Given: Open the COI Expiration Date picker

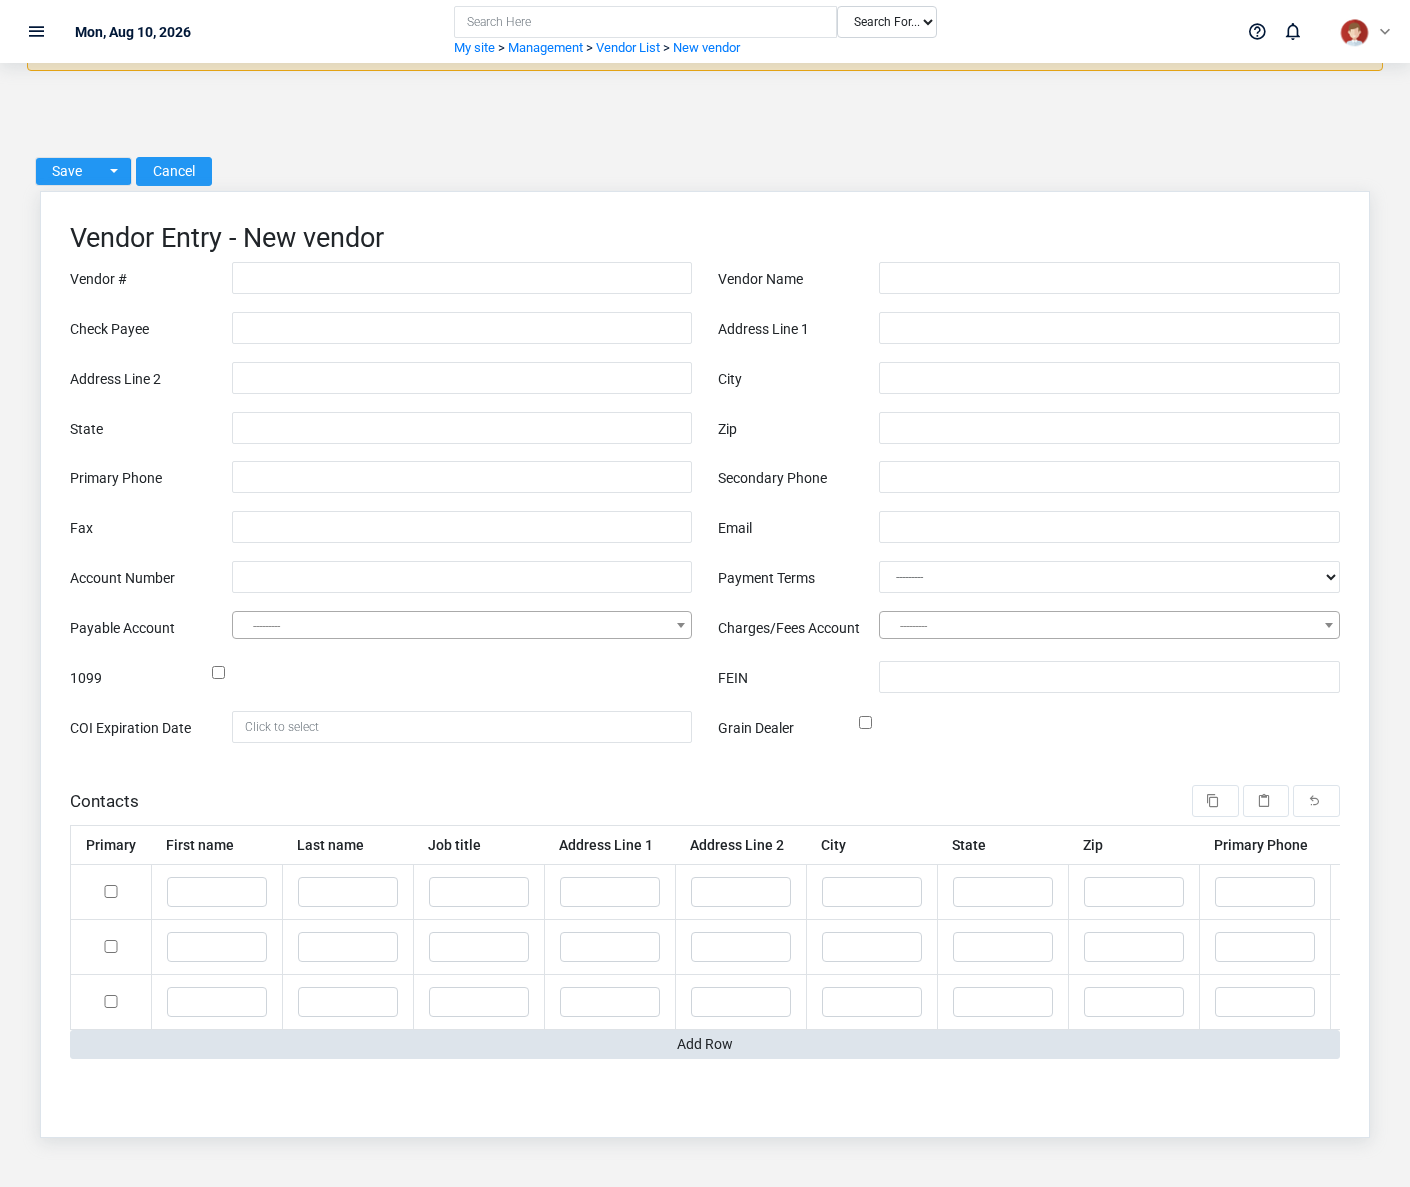Looking at the screenshot, I should (462, 727).
